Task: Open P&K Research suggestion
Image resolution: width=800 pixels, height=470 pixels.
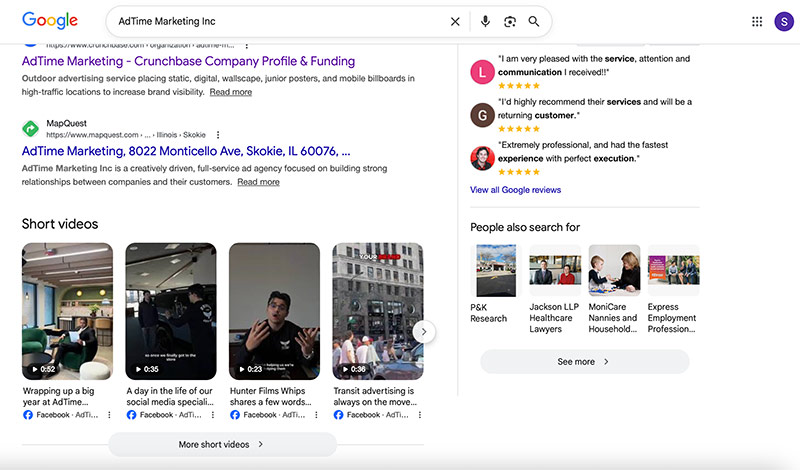Action: (x=496, y=284)
